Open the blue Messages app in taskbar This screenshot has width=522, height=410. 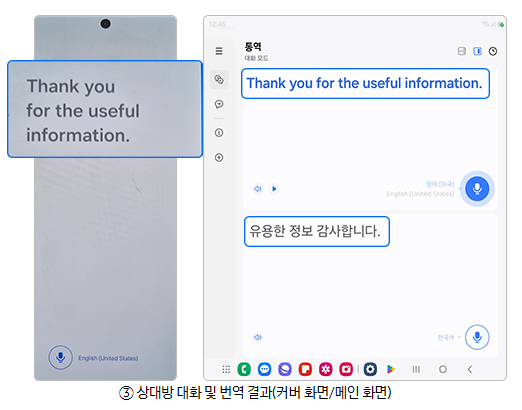click(264, 369)
